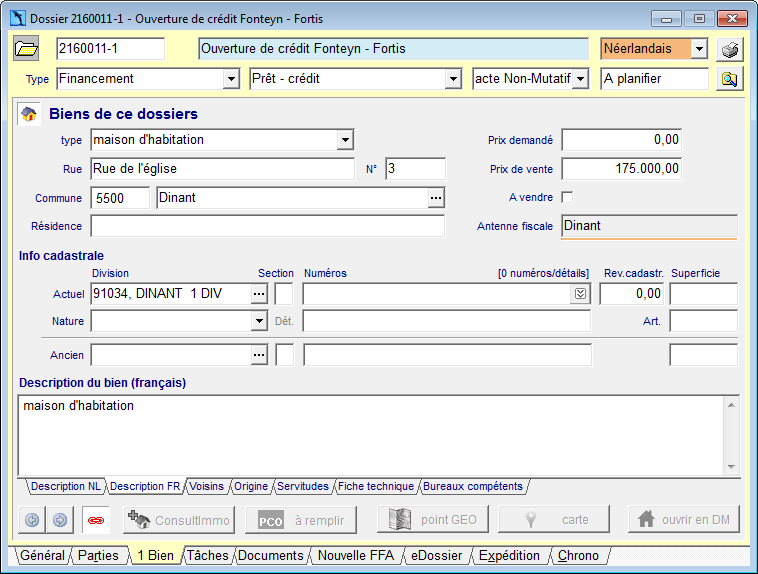
Task: Open ConsultImmo button
Action: (179, 520)
